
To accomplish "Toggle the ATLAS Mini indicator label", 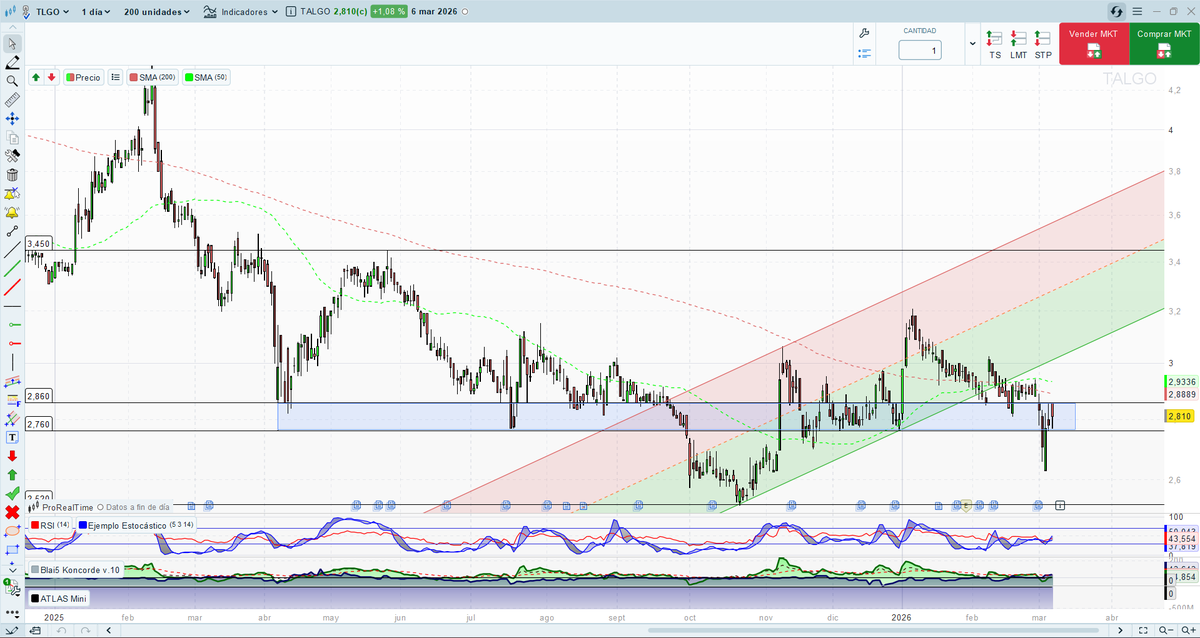I will tap(59, 598).
